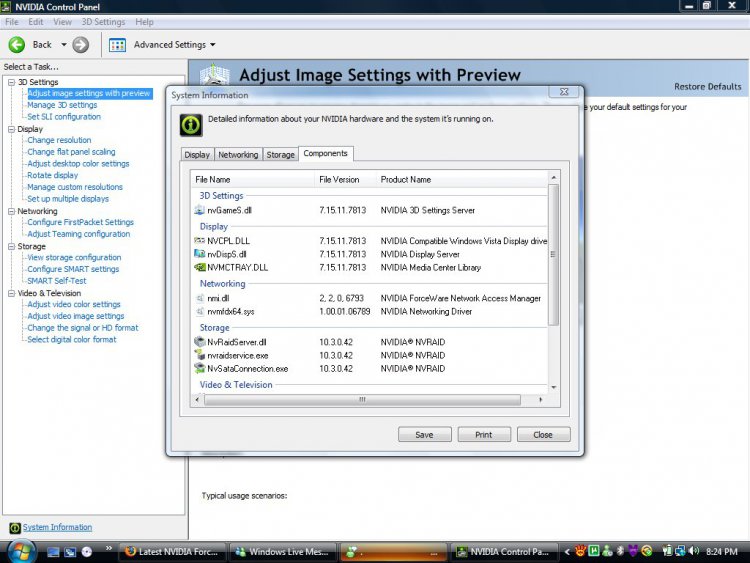Collapse the Video & Television tree node
The image size is (750, 563).
11,293
